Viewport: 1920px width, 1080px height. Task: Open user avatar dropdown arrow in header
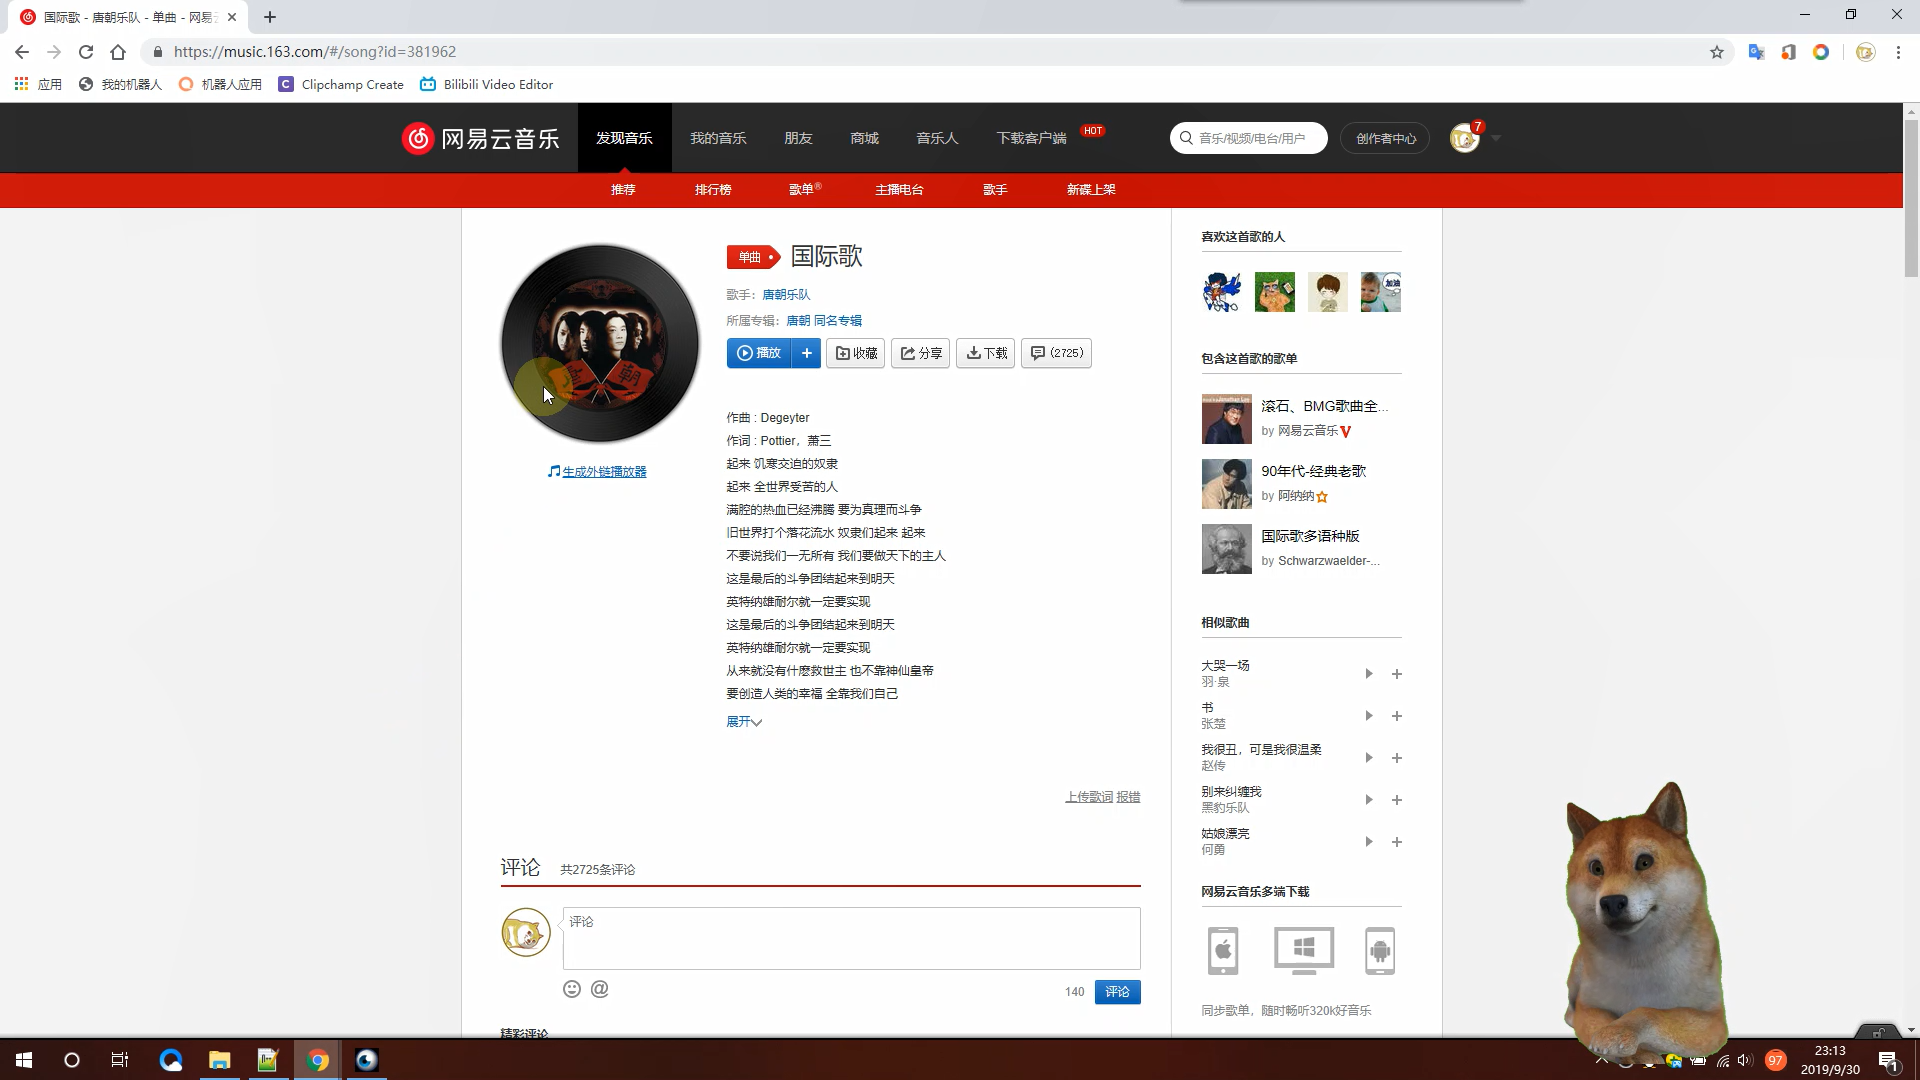[x=1496, y=138]
